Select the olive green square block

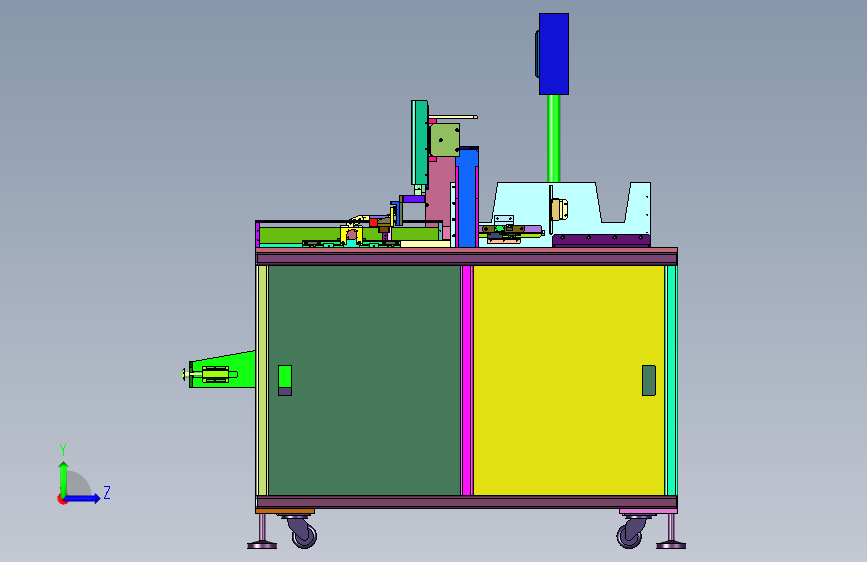[x=445, y=140]
